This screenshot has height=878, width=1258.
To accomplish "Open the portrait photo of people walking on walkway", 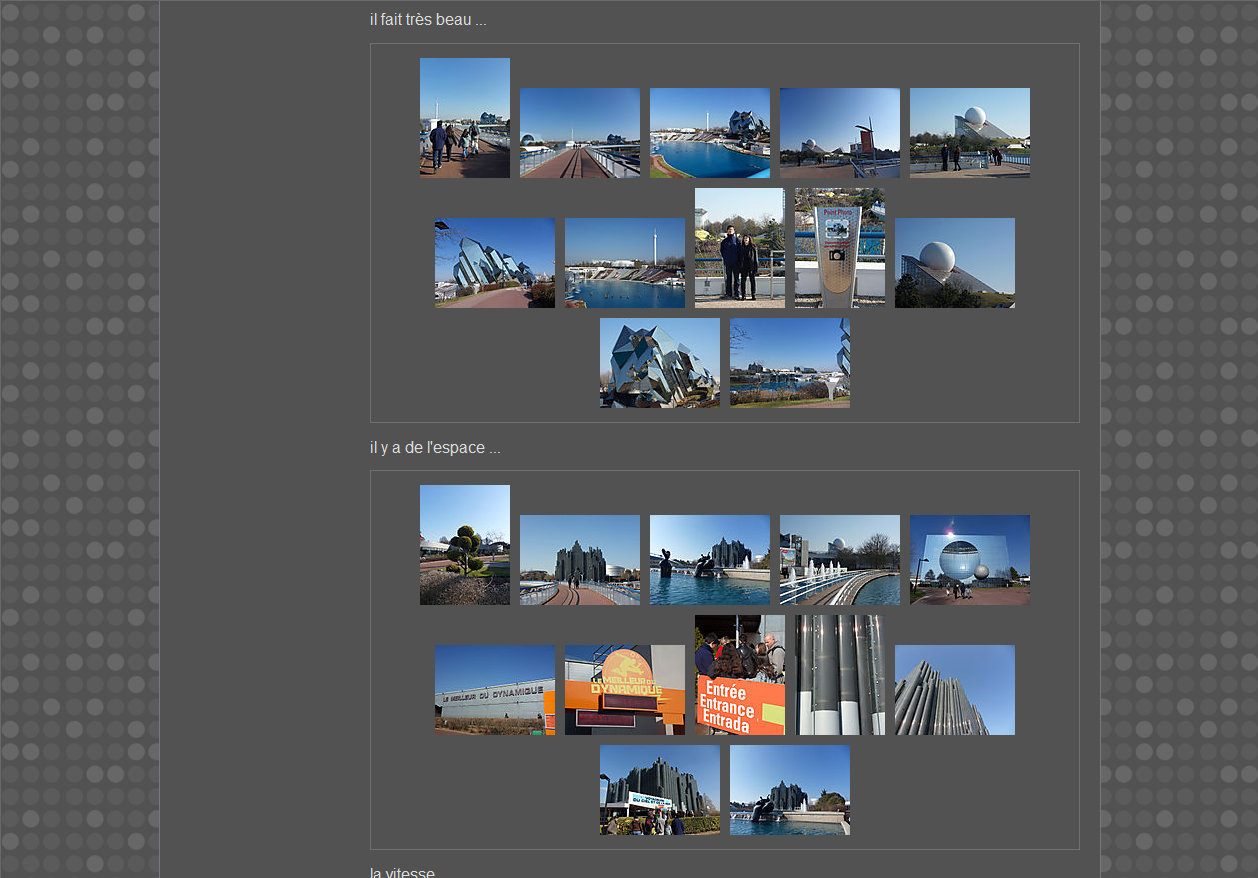I will point(464,118).
